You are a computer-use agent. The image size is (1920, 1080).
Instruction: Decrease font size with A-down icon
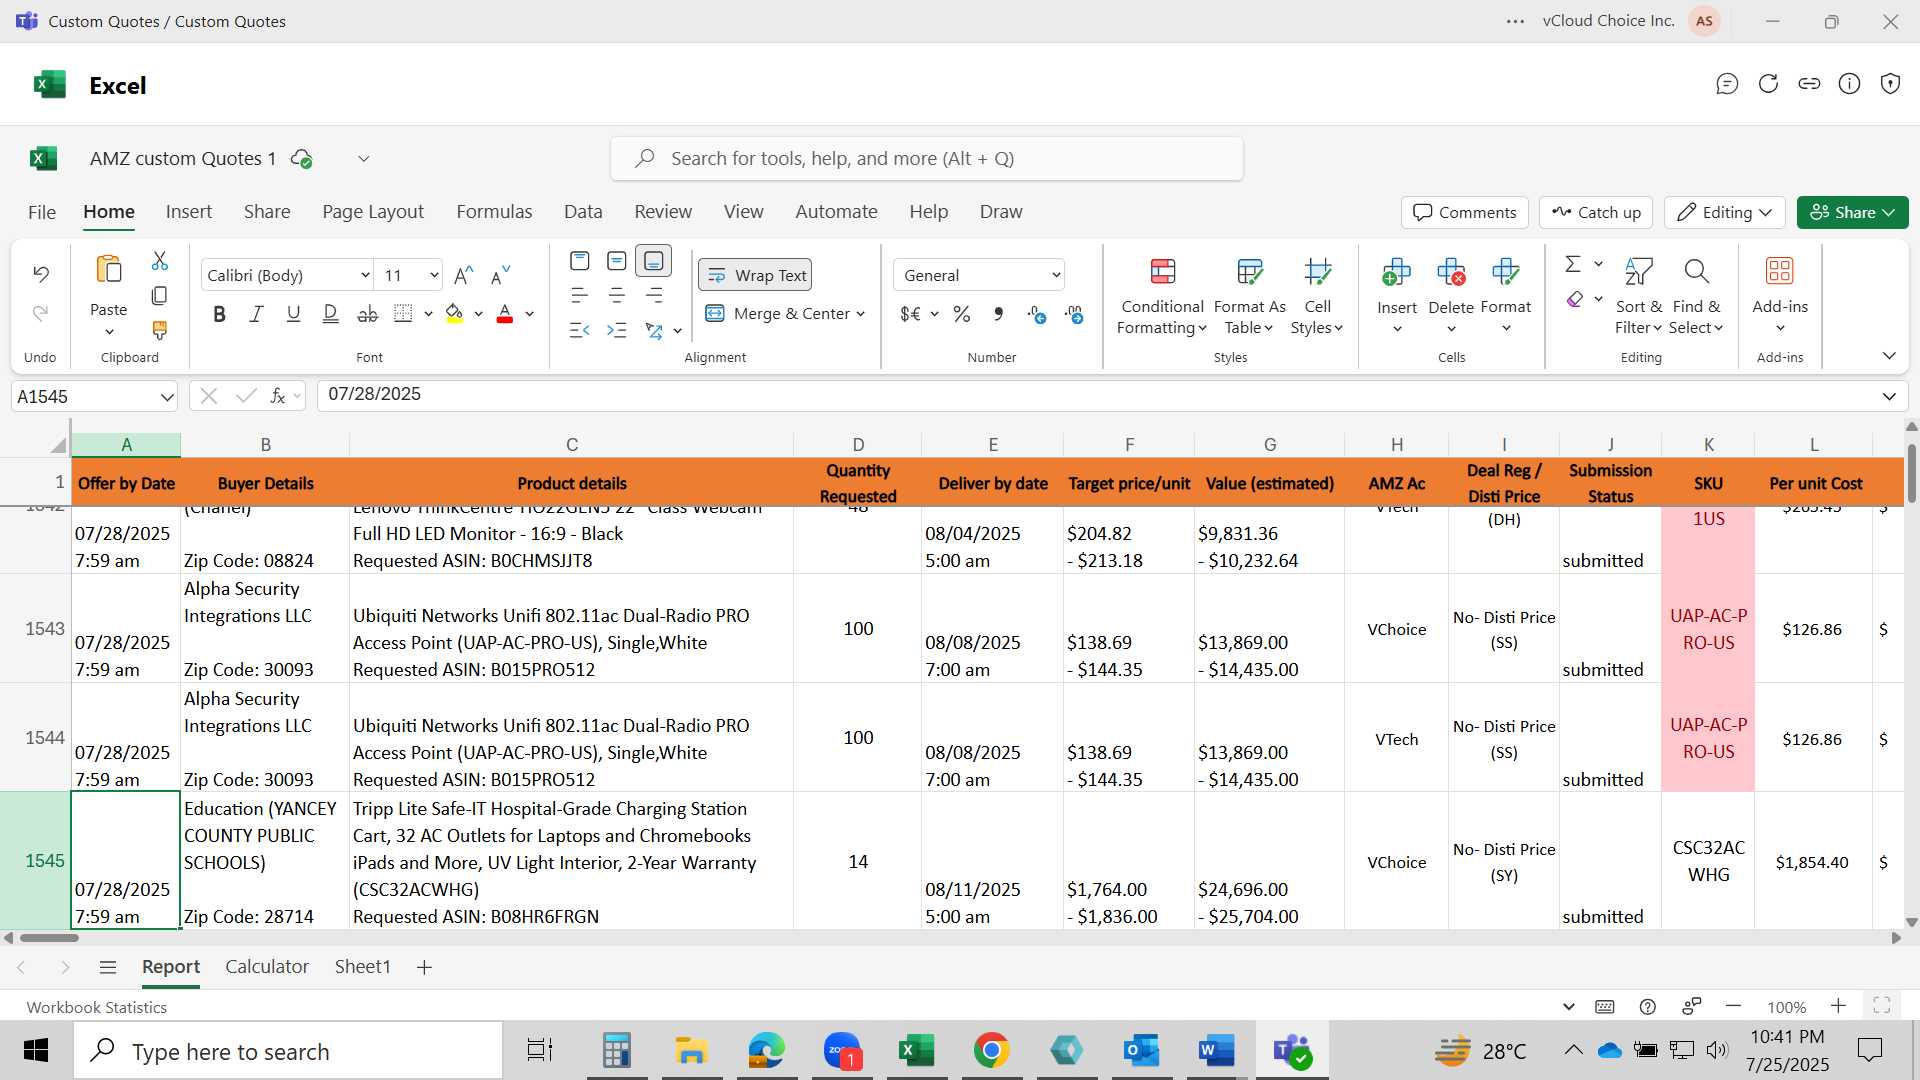(501, 276)
